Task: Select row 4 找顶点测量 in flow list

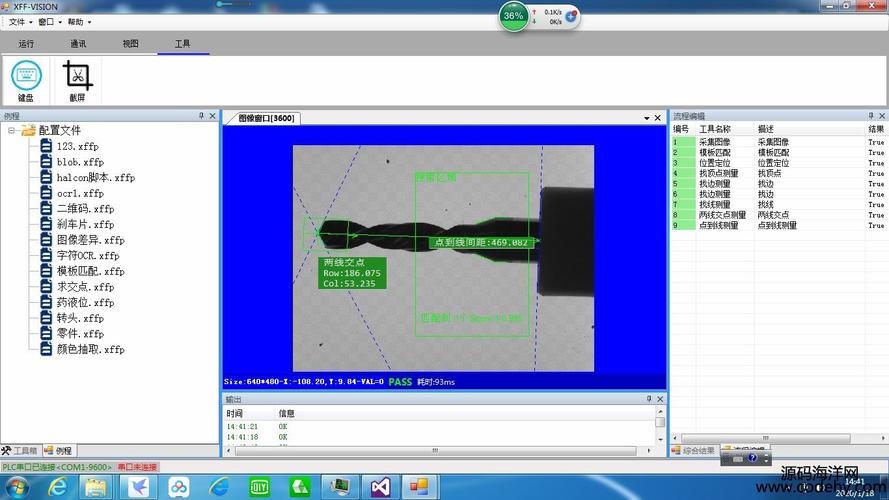Action: [778, 173]
